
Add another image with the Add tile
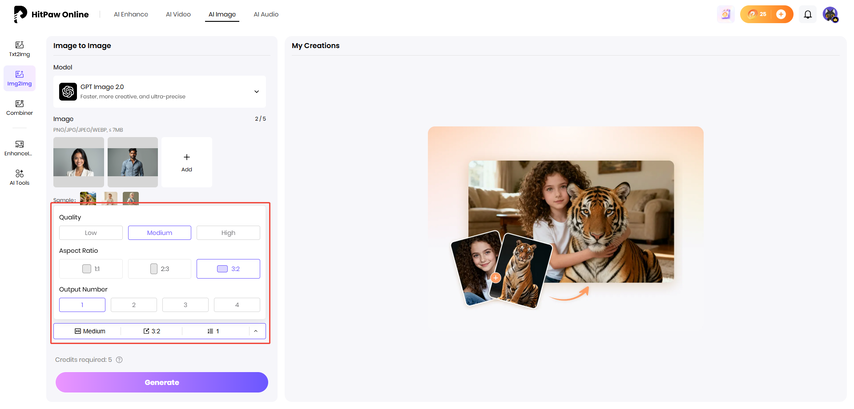click(187, 162)
